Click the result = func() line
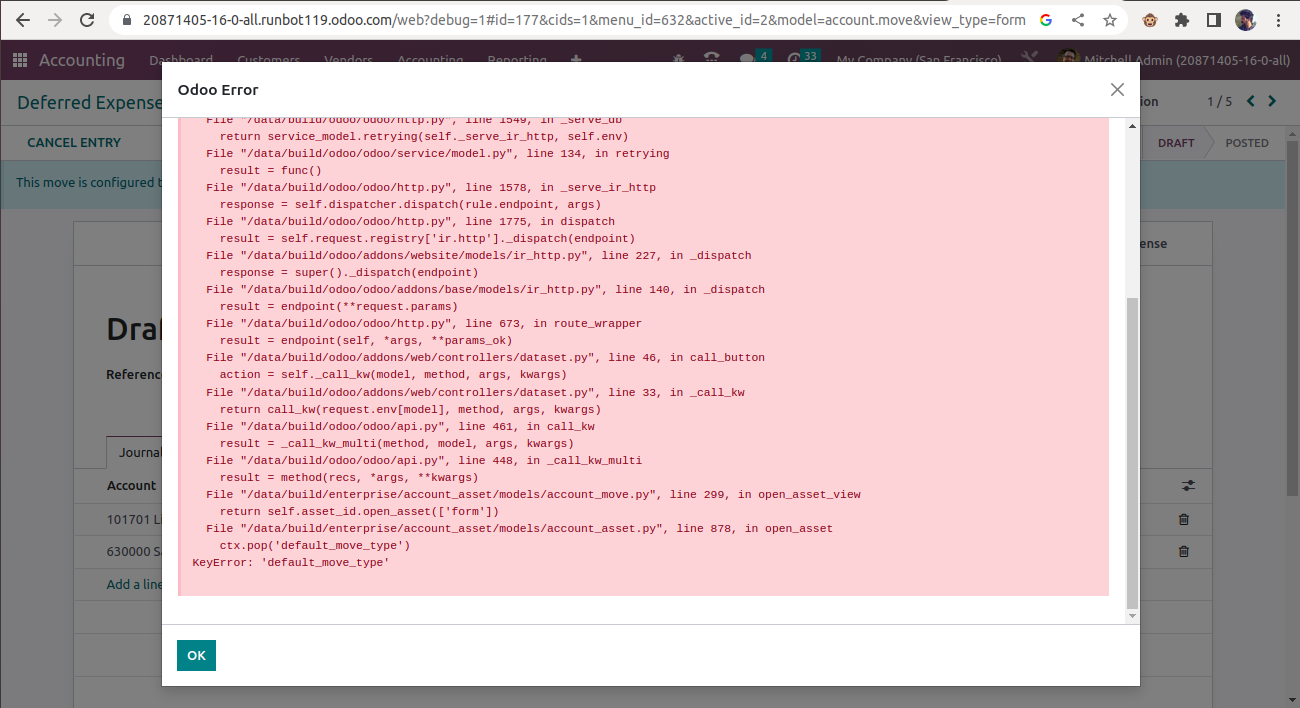 point(271,171)
